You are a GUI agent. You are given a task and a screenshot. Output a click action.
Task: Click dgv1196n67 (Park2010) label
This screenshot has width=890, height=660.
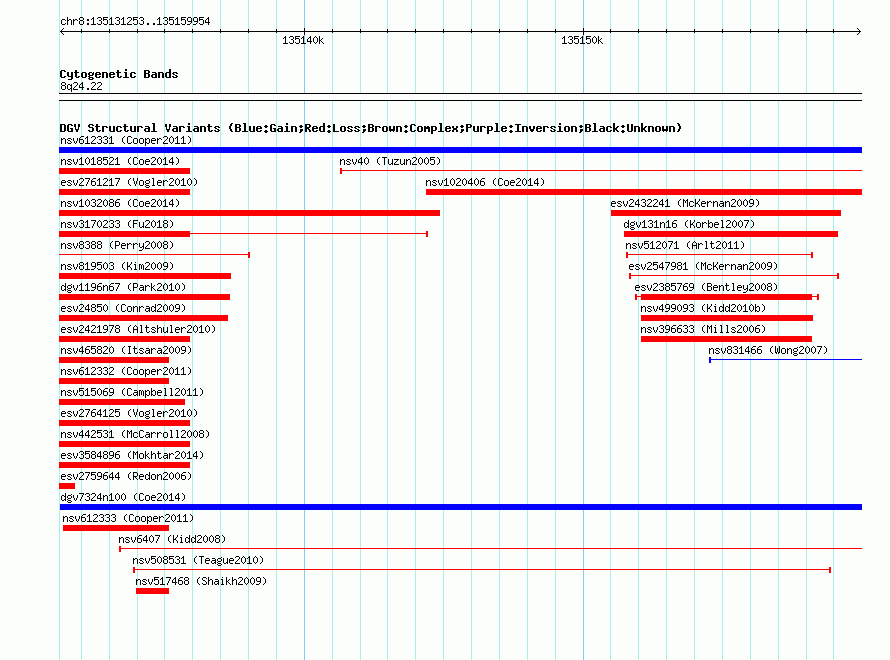(x=123, y=287)
